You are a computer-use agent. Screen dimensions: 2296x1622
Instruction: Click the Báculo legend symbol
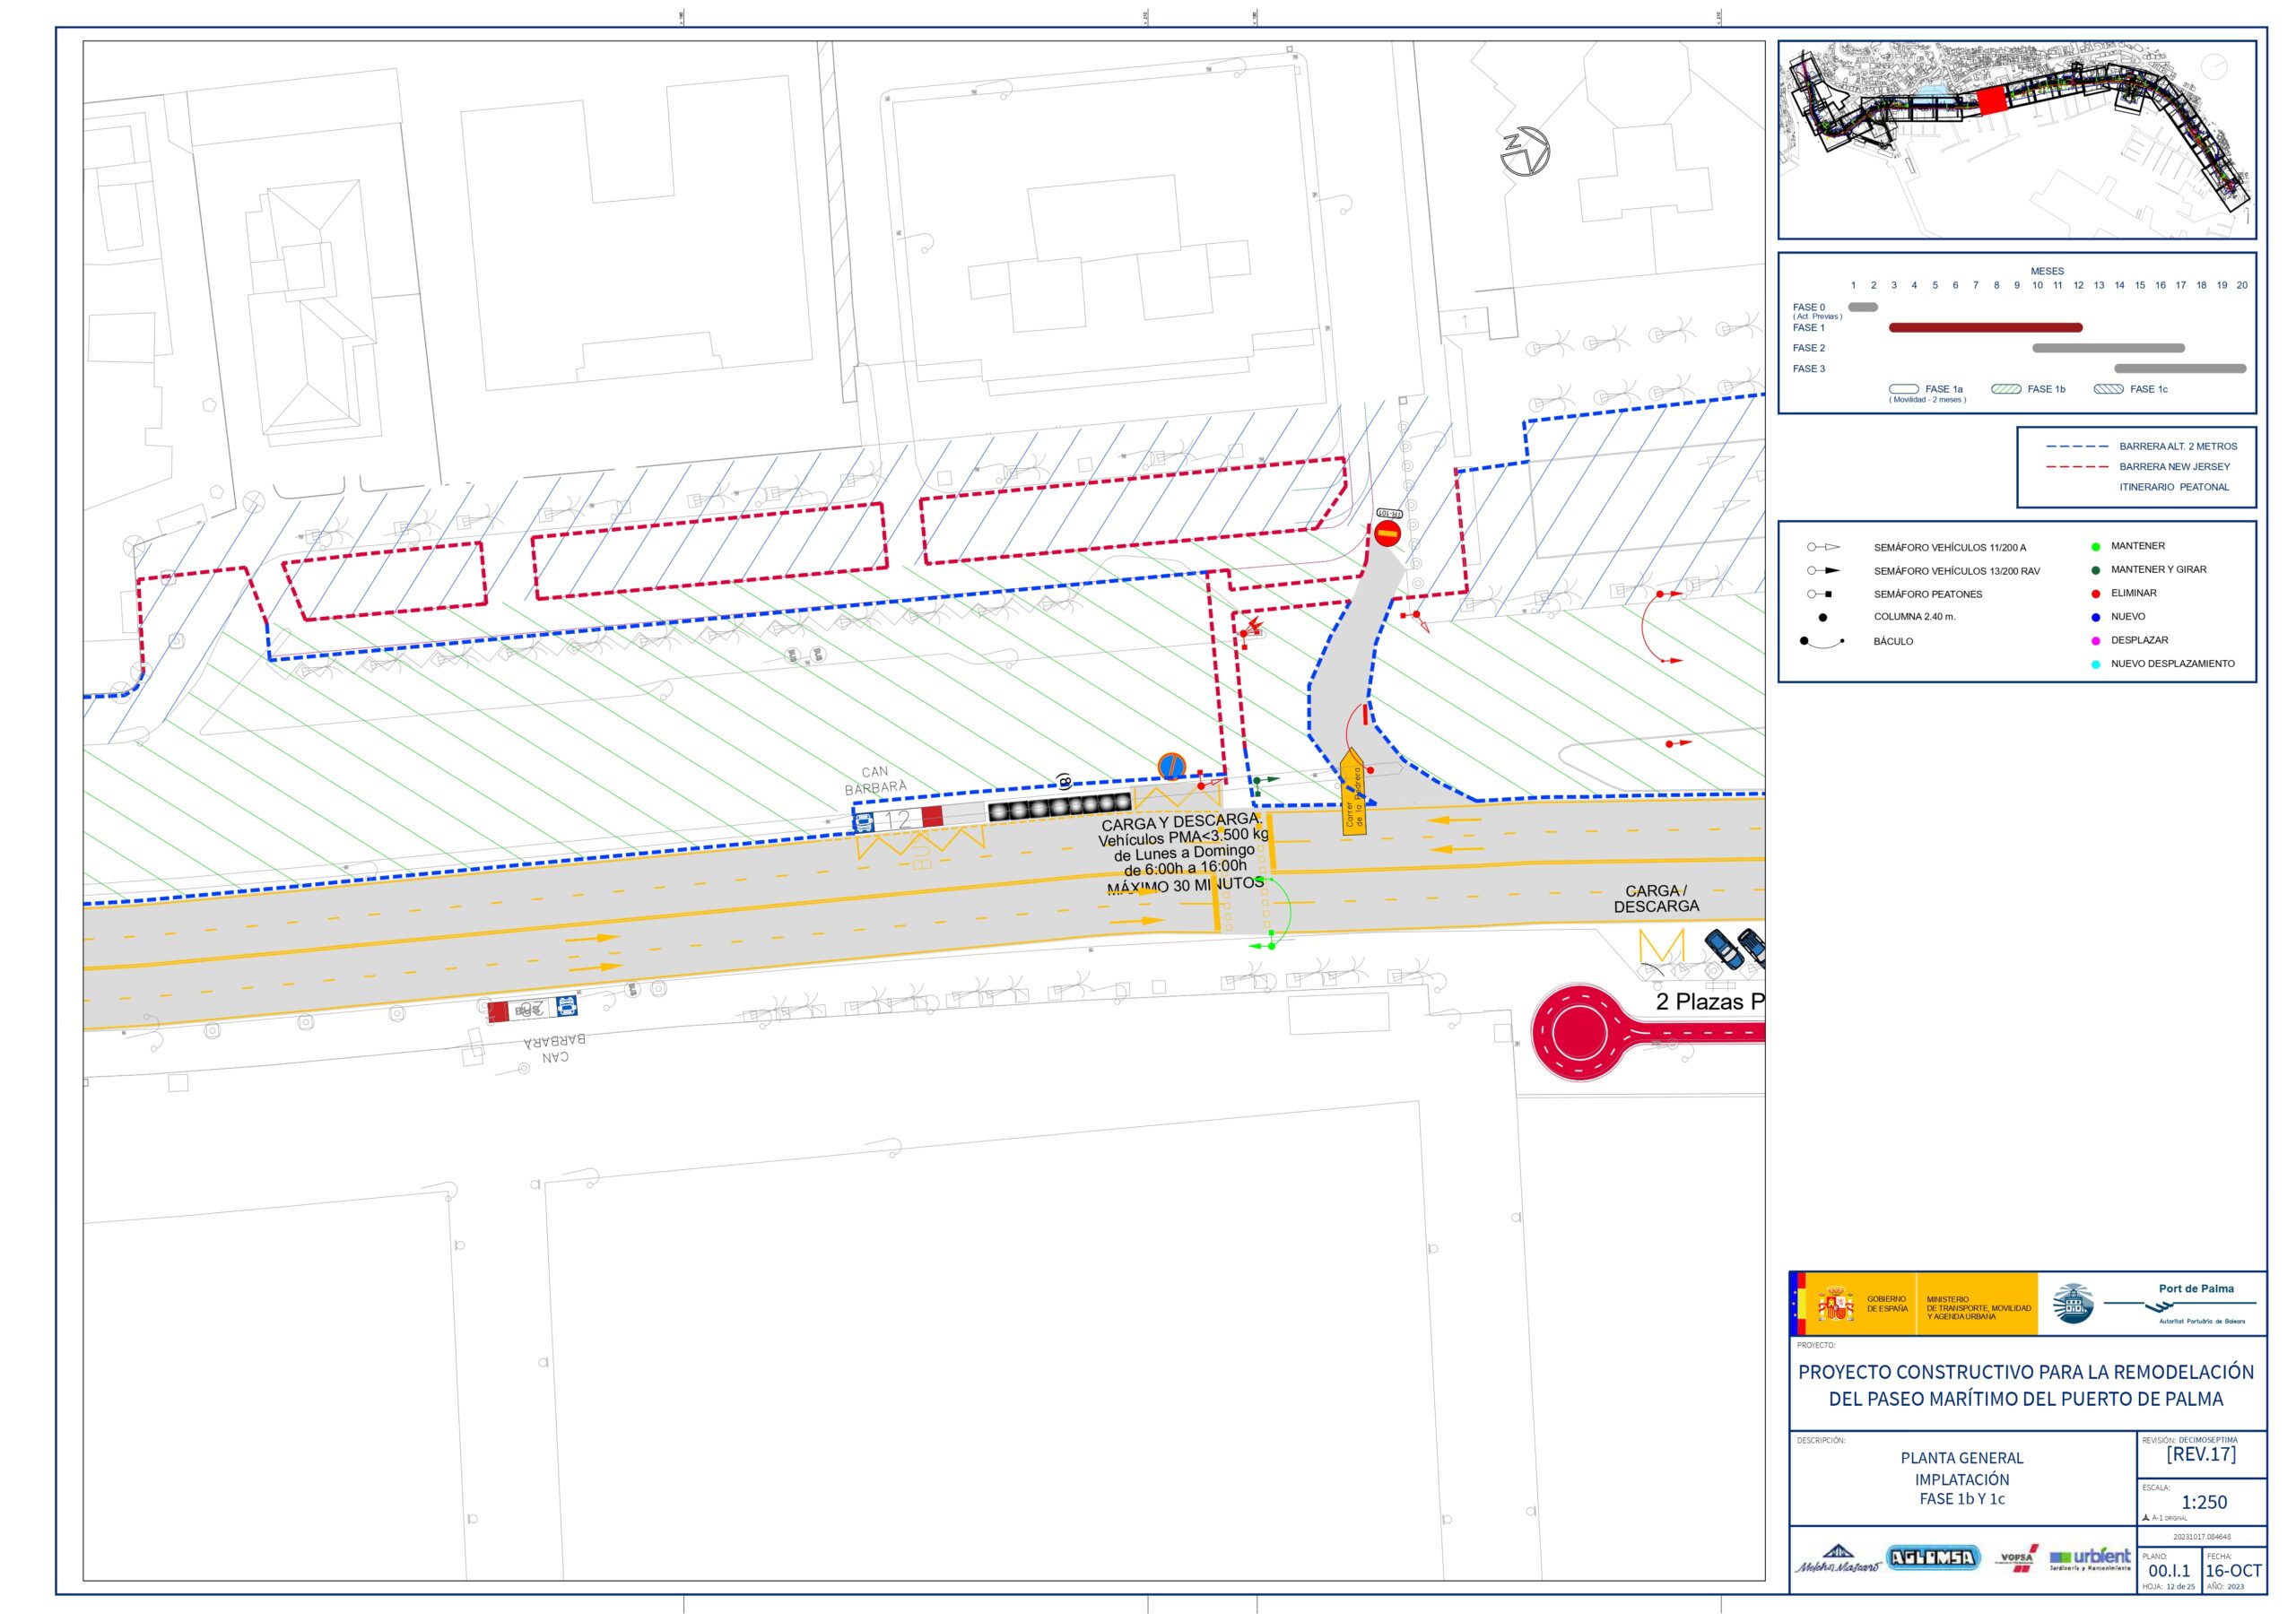pyautogui.click(x=1822, y=642)
